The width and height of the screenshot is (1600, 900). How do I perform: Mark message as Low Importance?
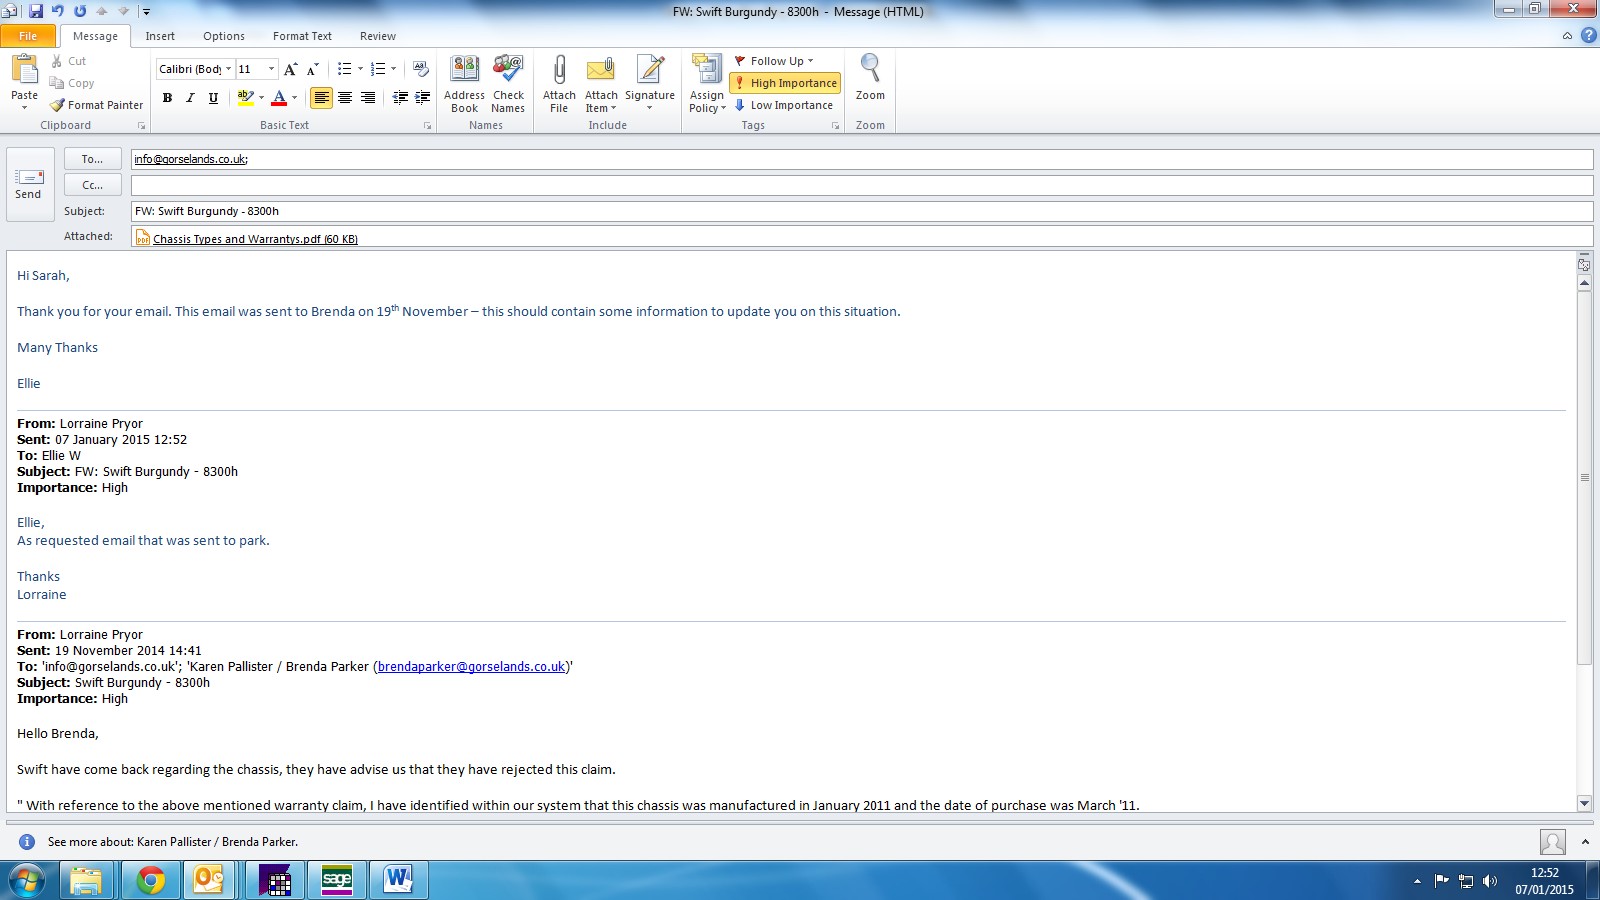tap(783, 105)
